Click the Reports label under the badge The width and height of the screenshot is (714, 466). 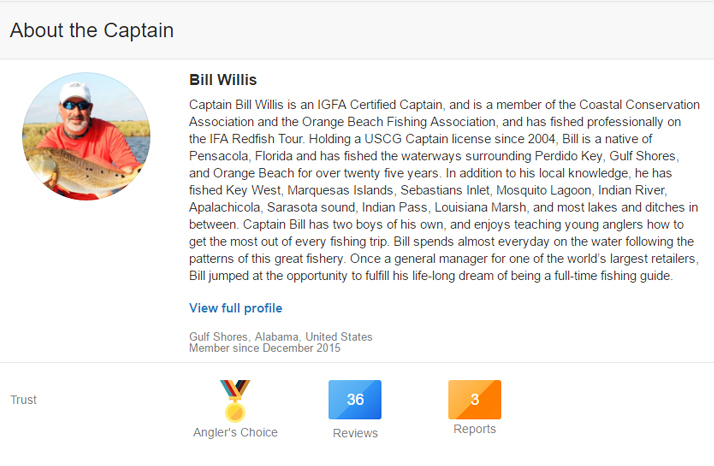[474, 429]
